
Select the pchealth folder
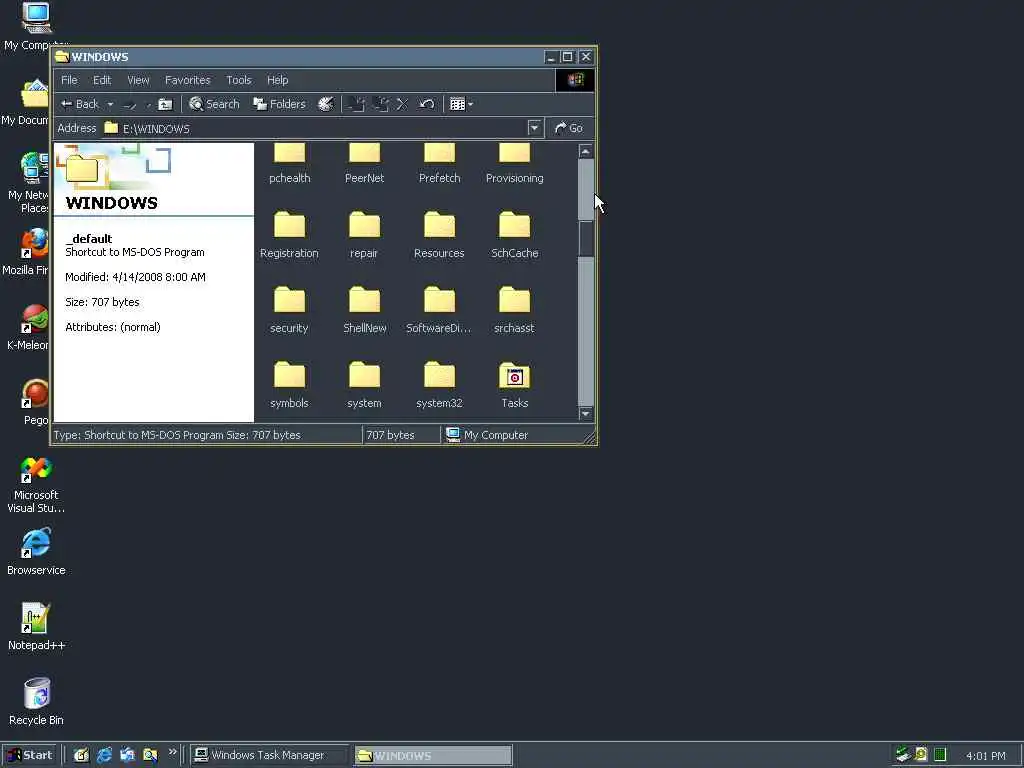pos(289,165)
